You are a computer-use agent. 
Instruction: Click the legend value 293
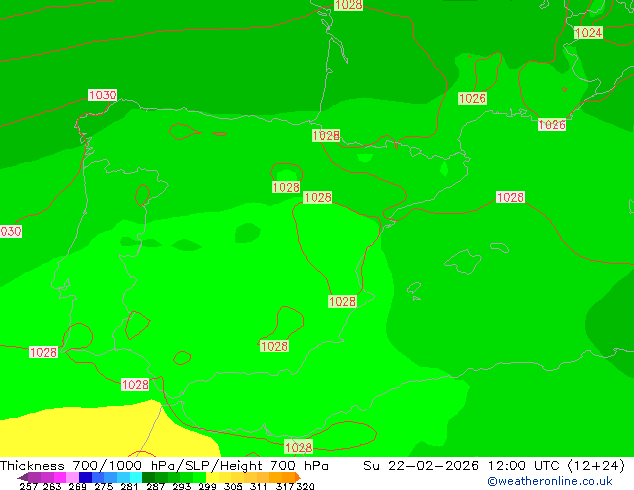182,486
